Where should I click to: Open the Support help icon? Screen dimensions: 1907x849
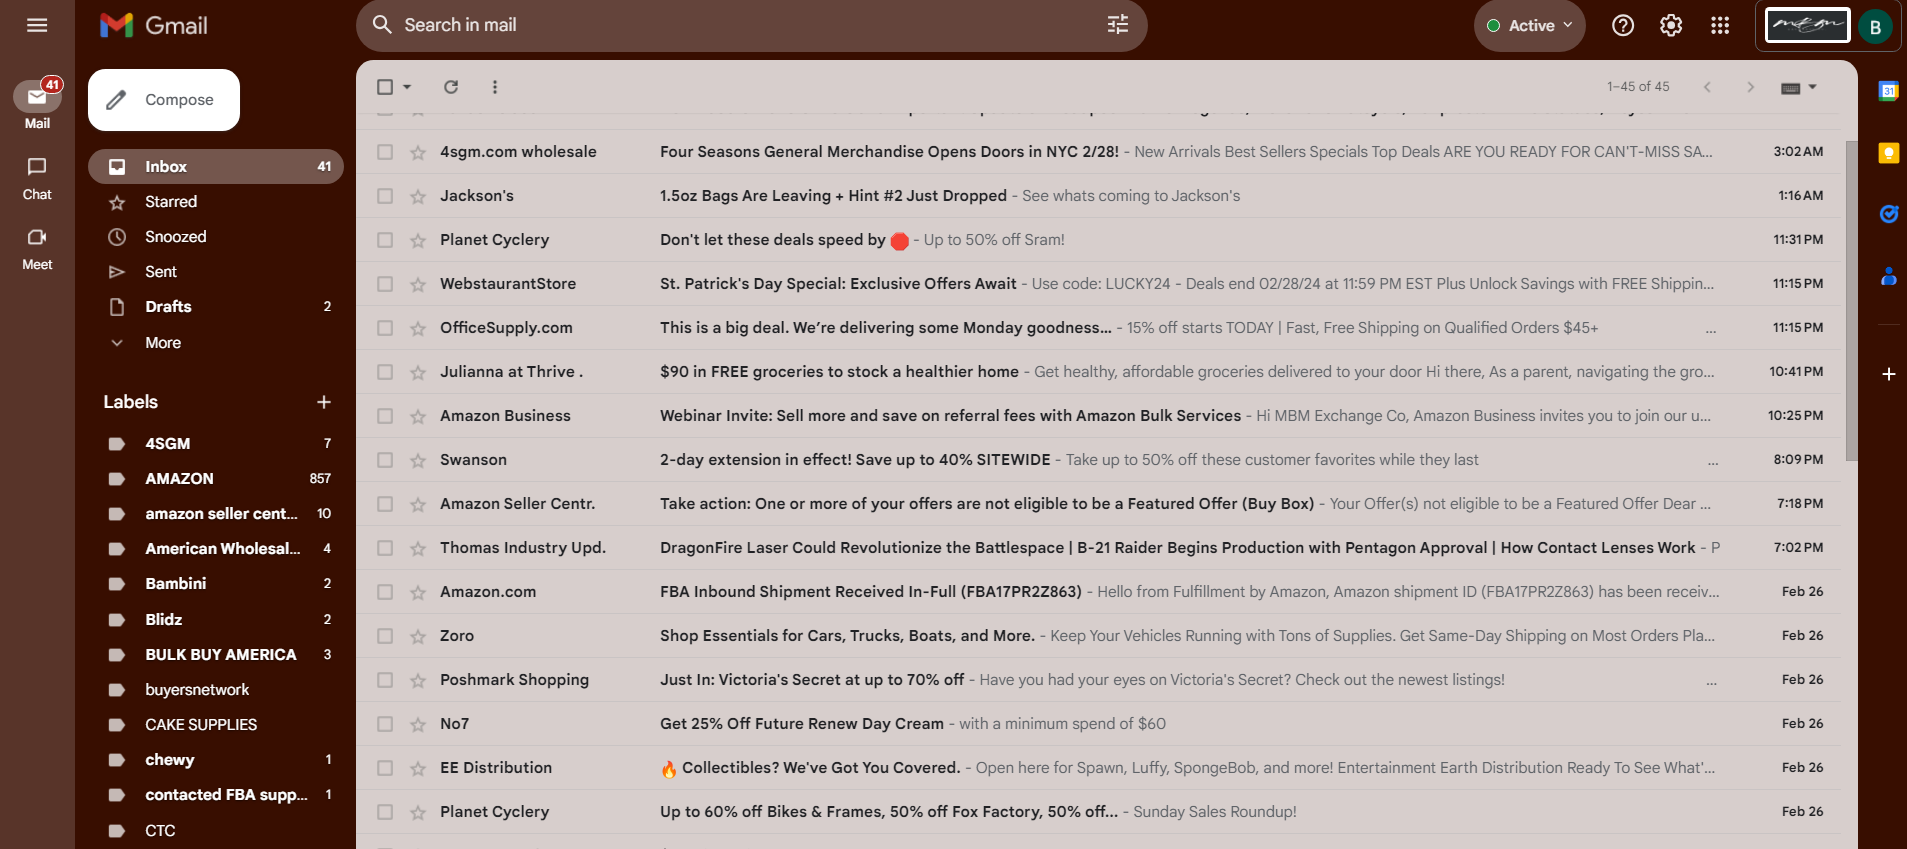[1623, 25]
